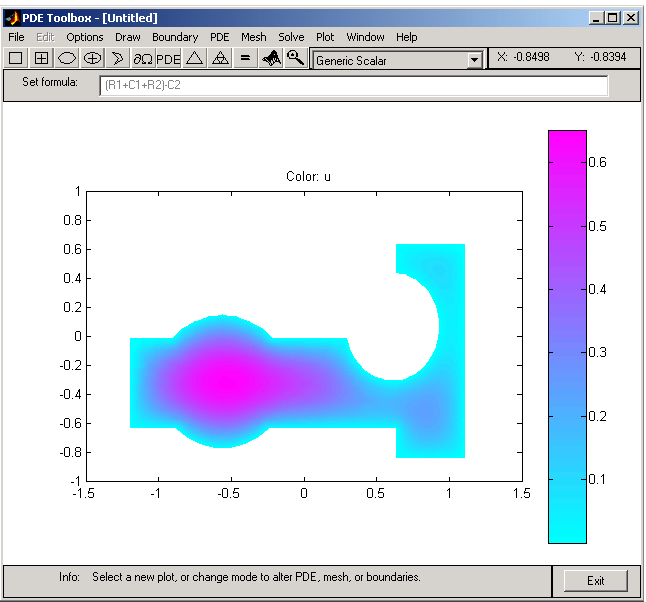The height and width of the screenshot is (602, 646).
Task: Toggle the zoom magnifier tool
Action: (295, 58)
